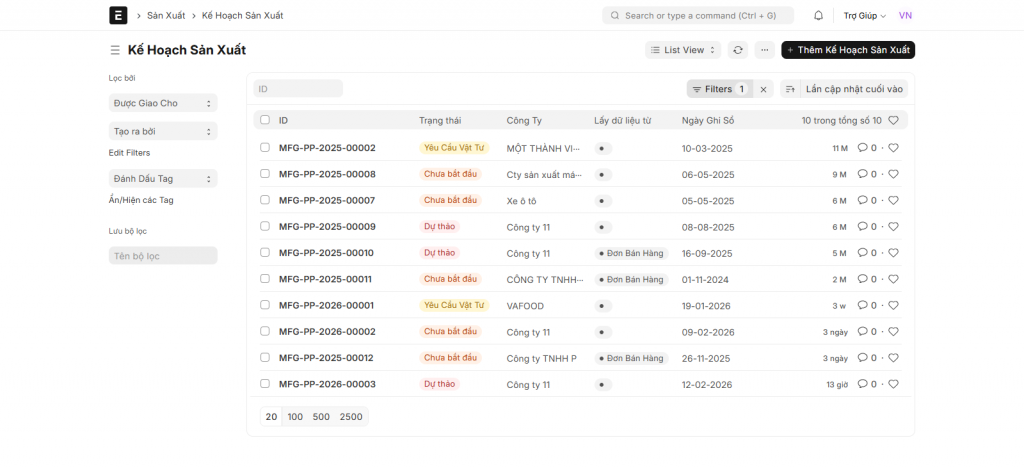Set page size to 20
The width and height of the screenshot is (1024, 468).
[271, 417]
